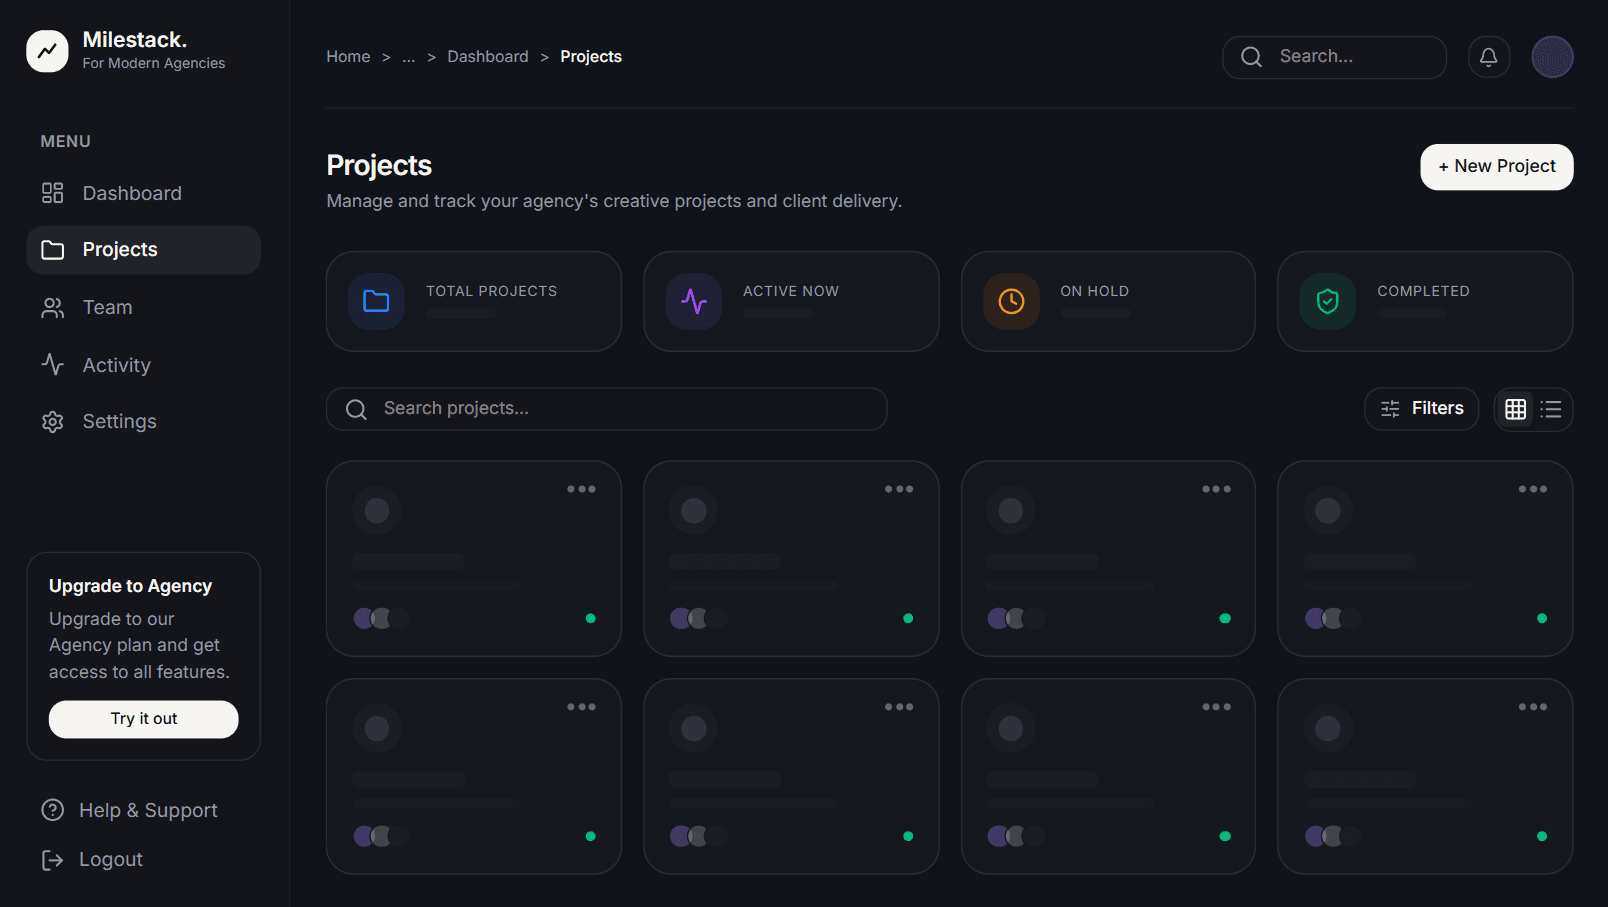
Task: Log out via the Logout link
Action: 92,860
